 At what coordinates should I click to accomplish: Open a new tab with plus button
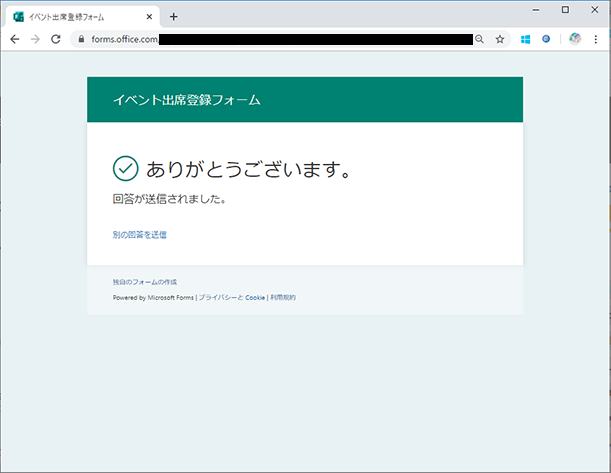point(173,16)
